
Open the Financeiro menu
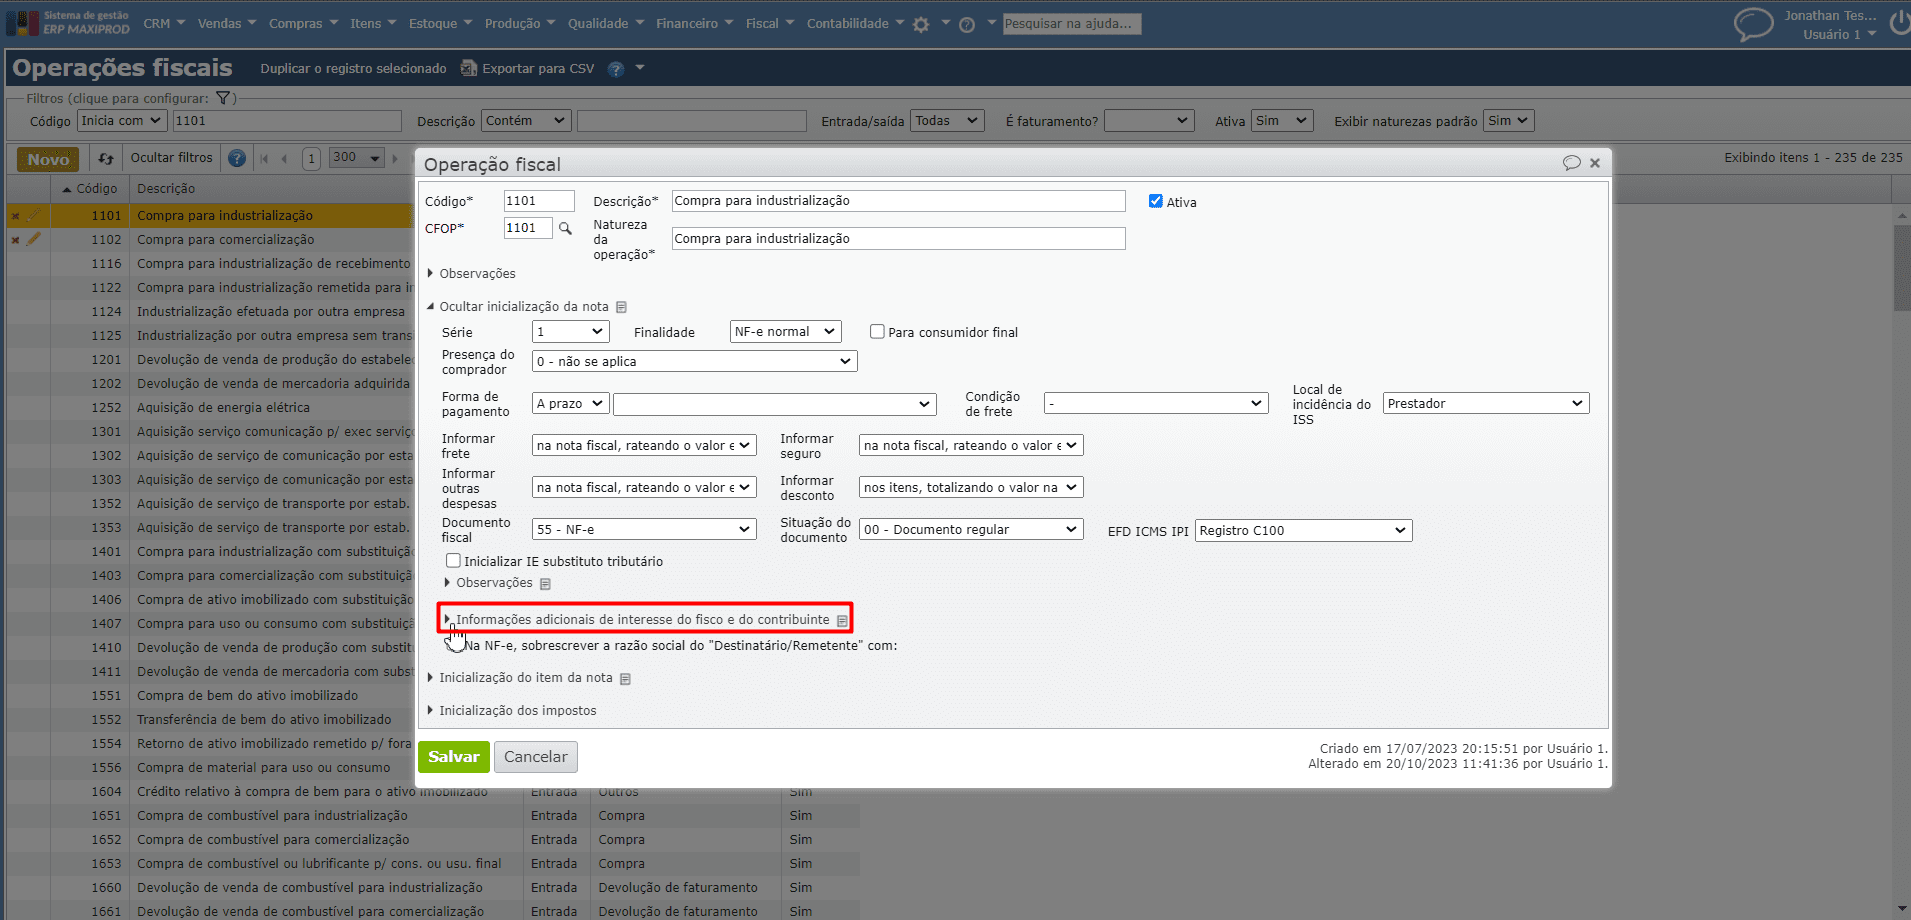[694, 23]
